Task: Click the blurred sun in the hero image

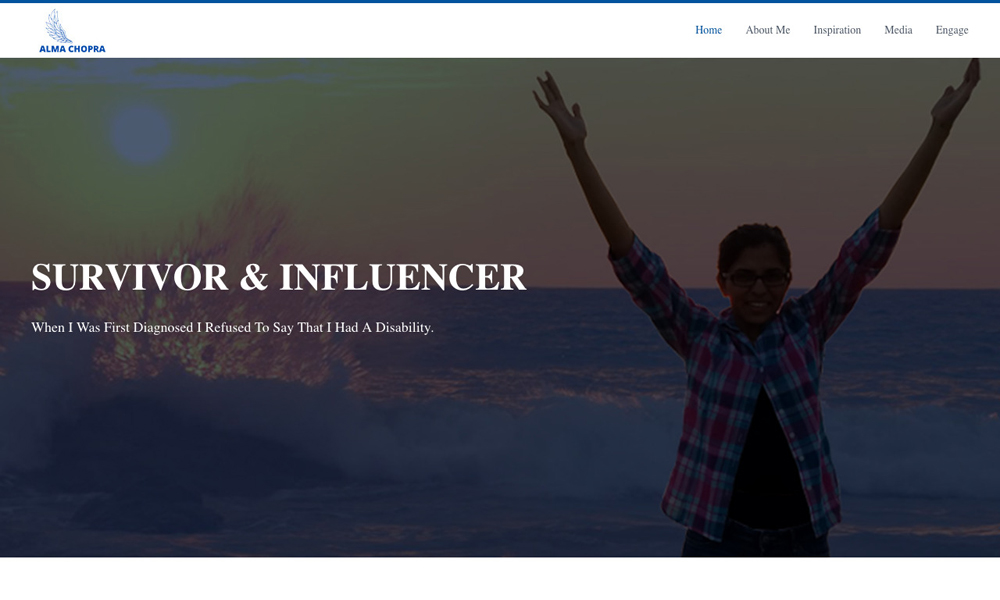Action: [x=142, y=135]
